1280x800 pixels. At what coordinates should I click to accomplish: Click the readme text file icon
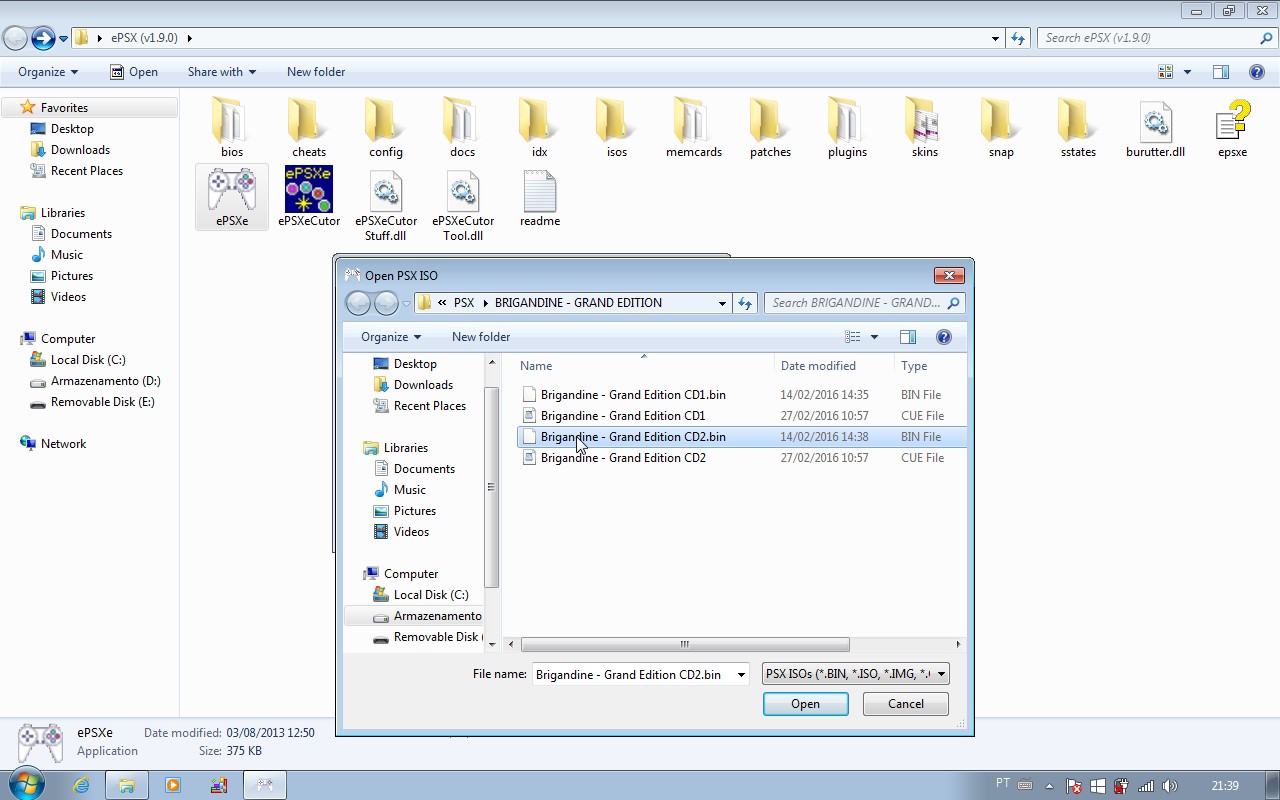[539, 190]
